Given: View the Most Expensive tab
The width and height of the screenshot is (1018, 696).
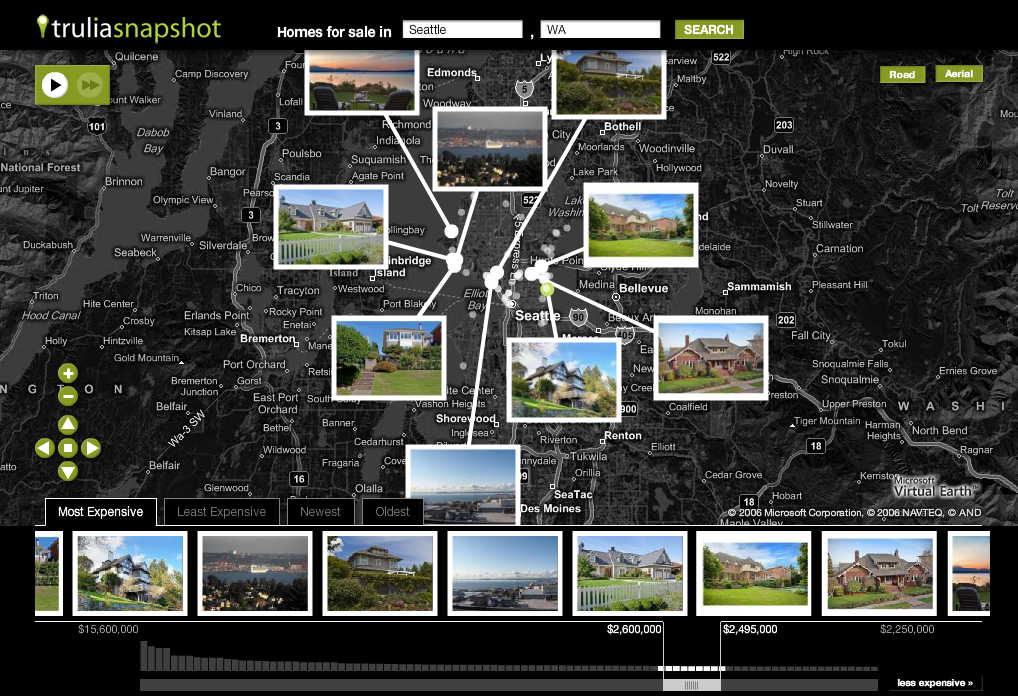Looking at the screenshot, I should [99, 511].
